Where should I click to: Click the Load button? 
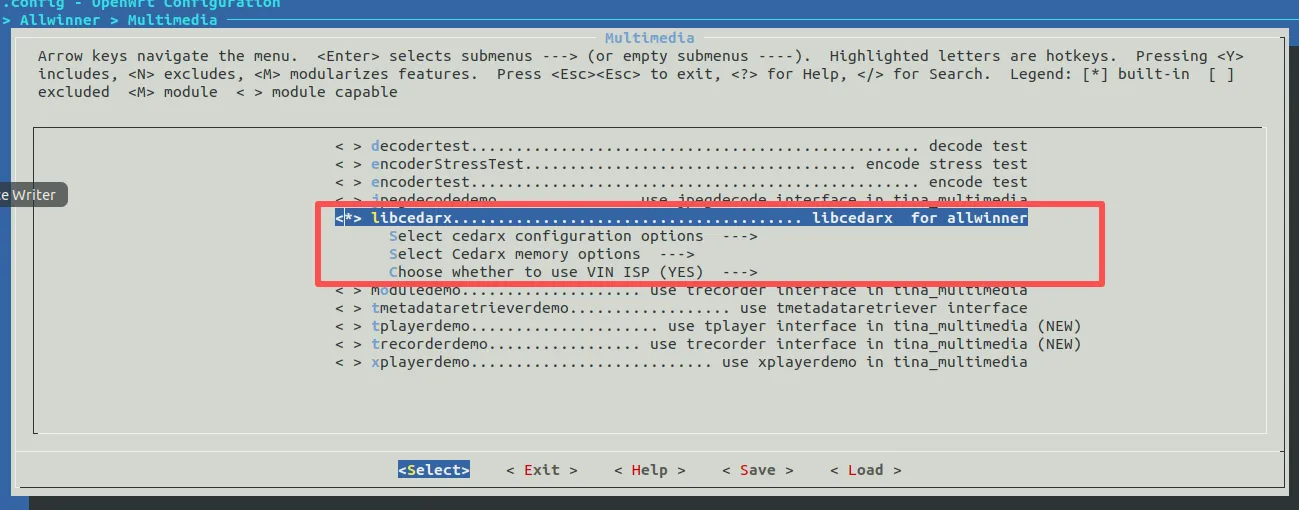[x=866, y=470]
